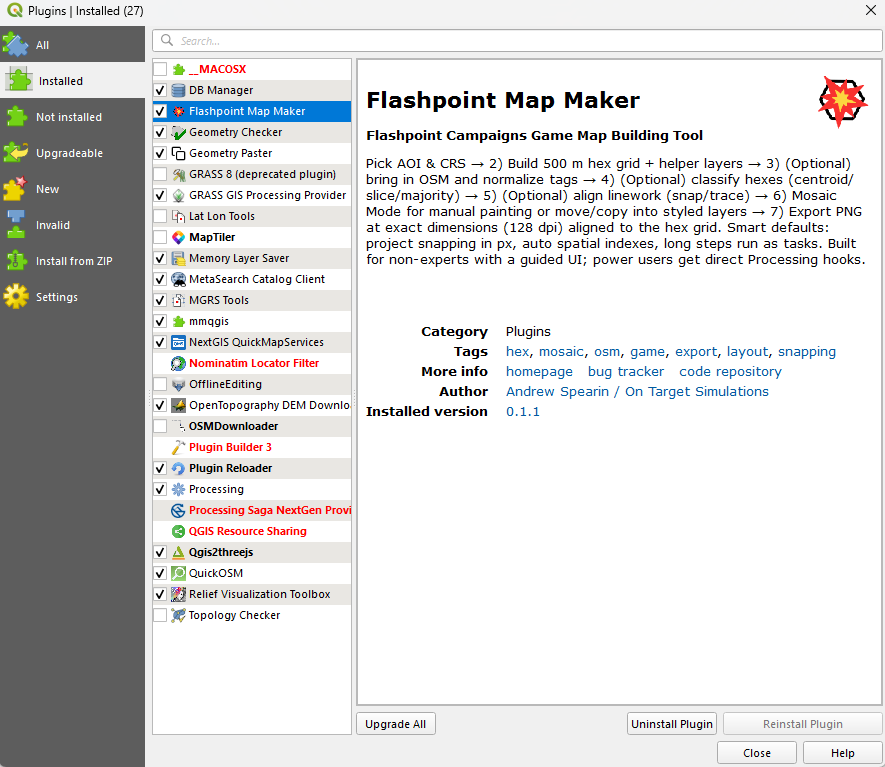The height and width of the screenshot is (767, 885).
Task: Open Help for the plugin manager
Action: pos(843,753)
